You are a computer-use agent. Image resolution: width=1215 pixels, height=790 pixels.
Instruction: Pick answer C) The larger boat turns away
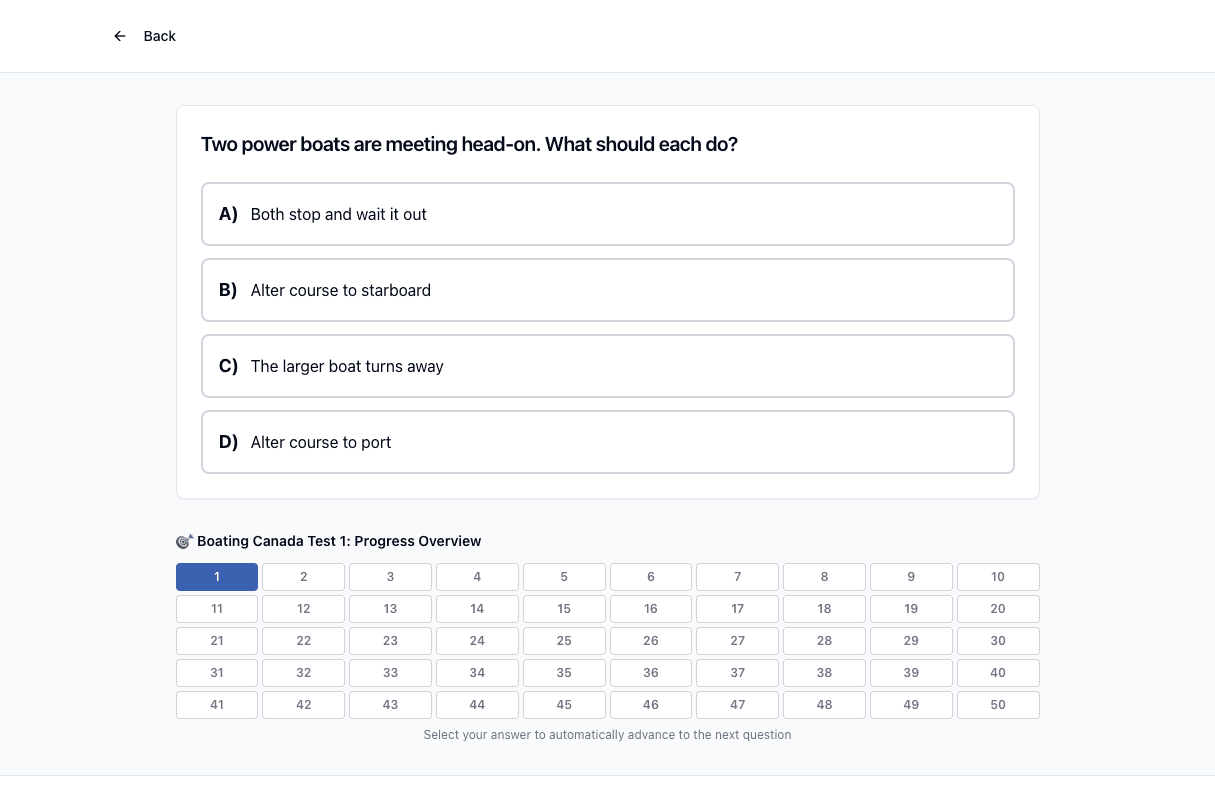pyautogui.click(x=608, y=366)
